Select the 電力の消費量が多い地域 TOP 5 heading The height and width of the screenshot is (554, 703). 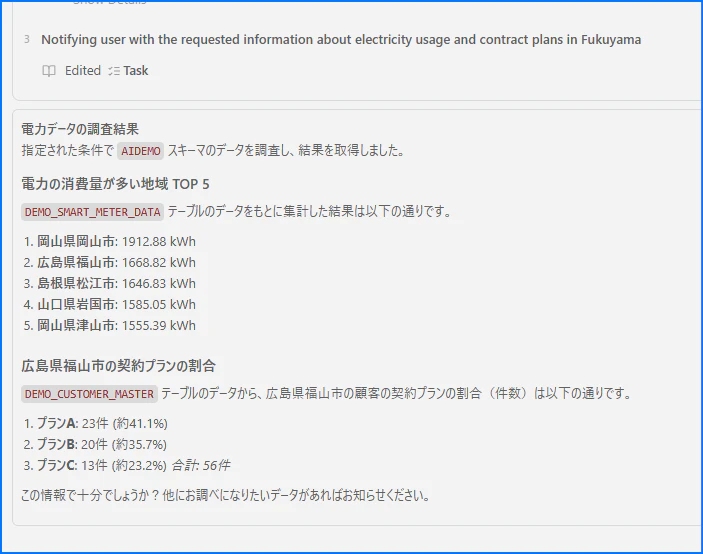point(115,184)
